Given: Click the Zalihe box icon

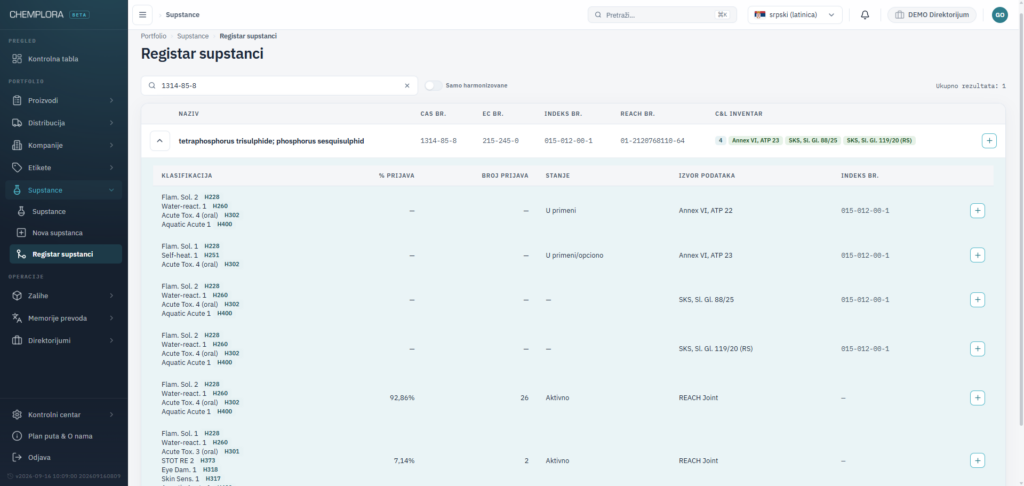Looking at the screenshot, I should [17, 296].
